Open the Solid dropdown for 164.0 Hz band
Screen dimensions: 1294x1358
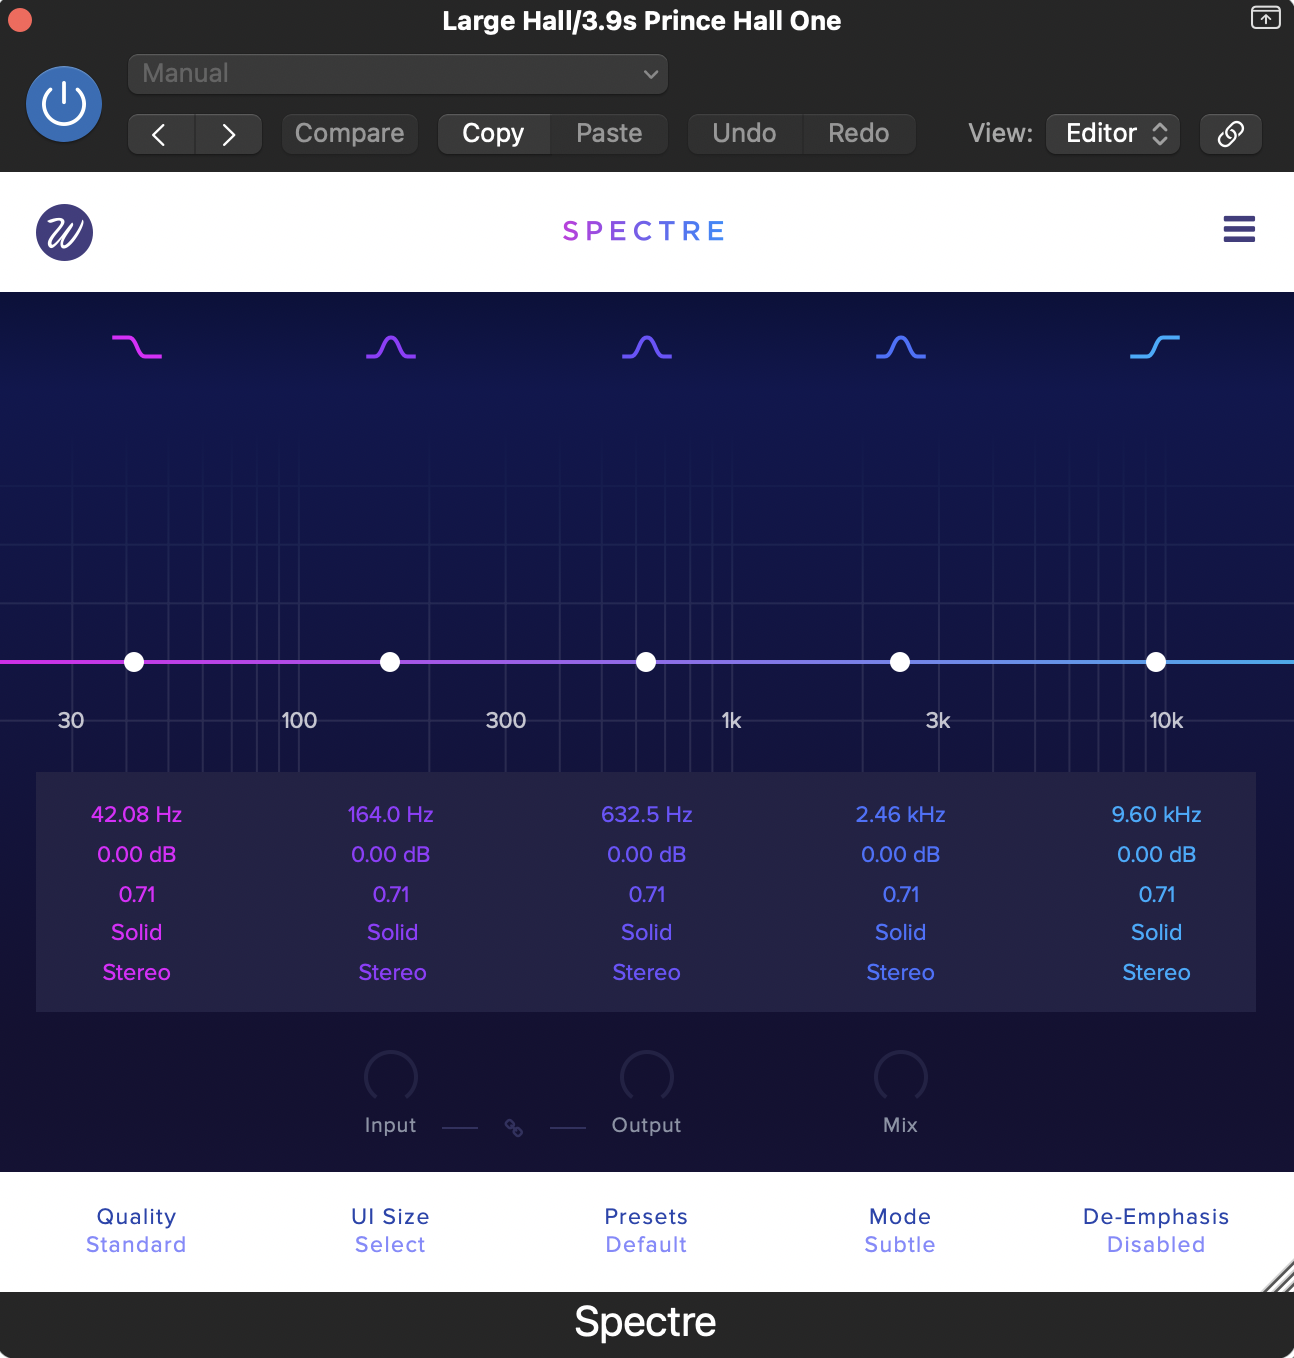point(393,933)
